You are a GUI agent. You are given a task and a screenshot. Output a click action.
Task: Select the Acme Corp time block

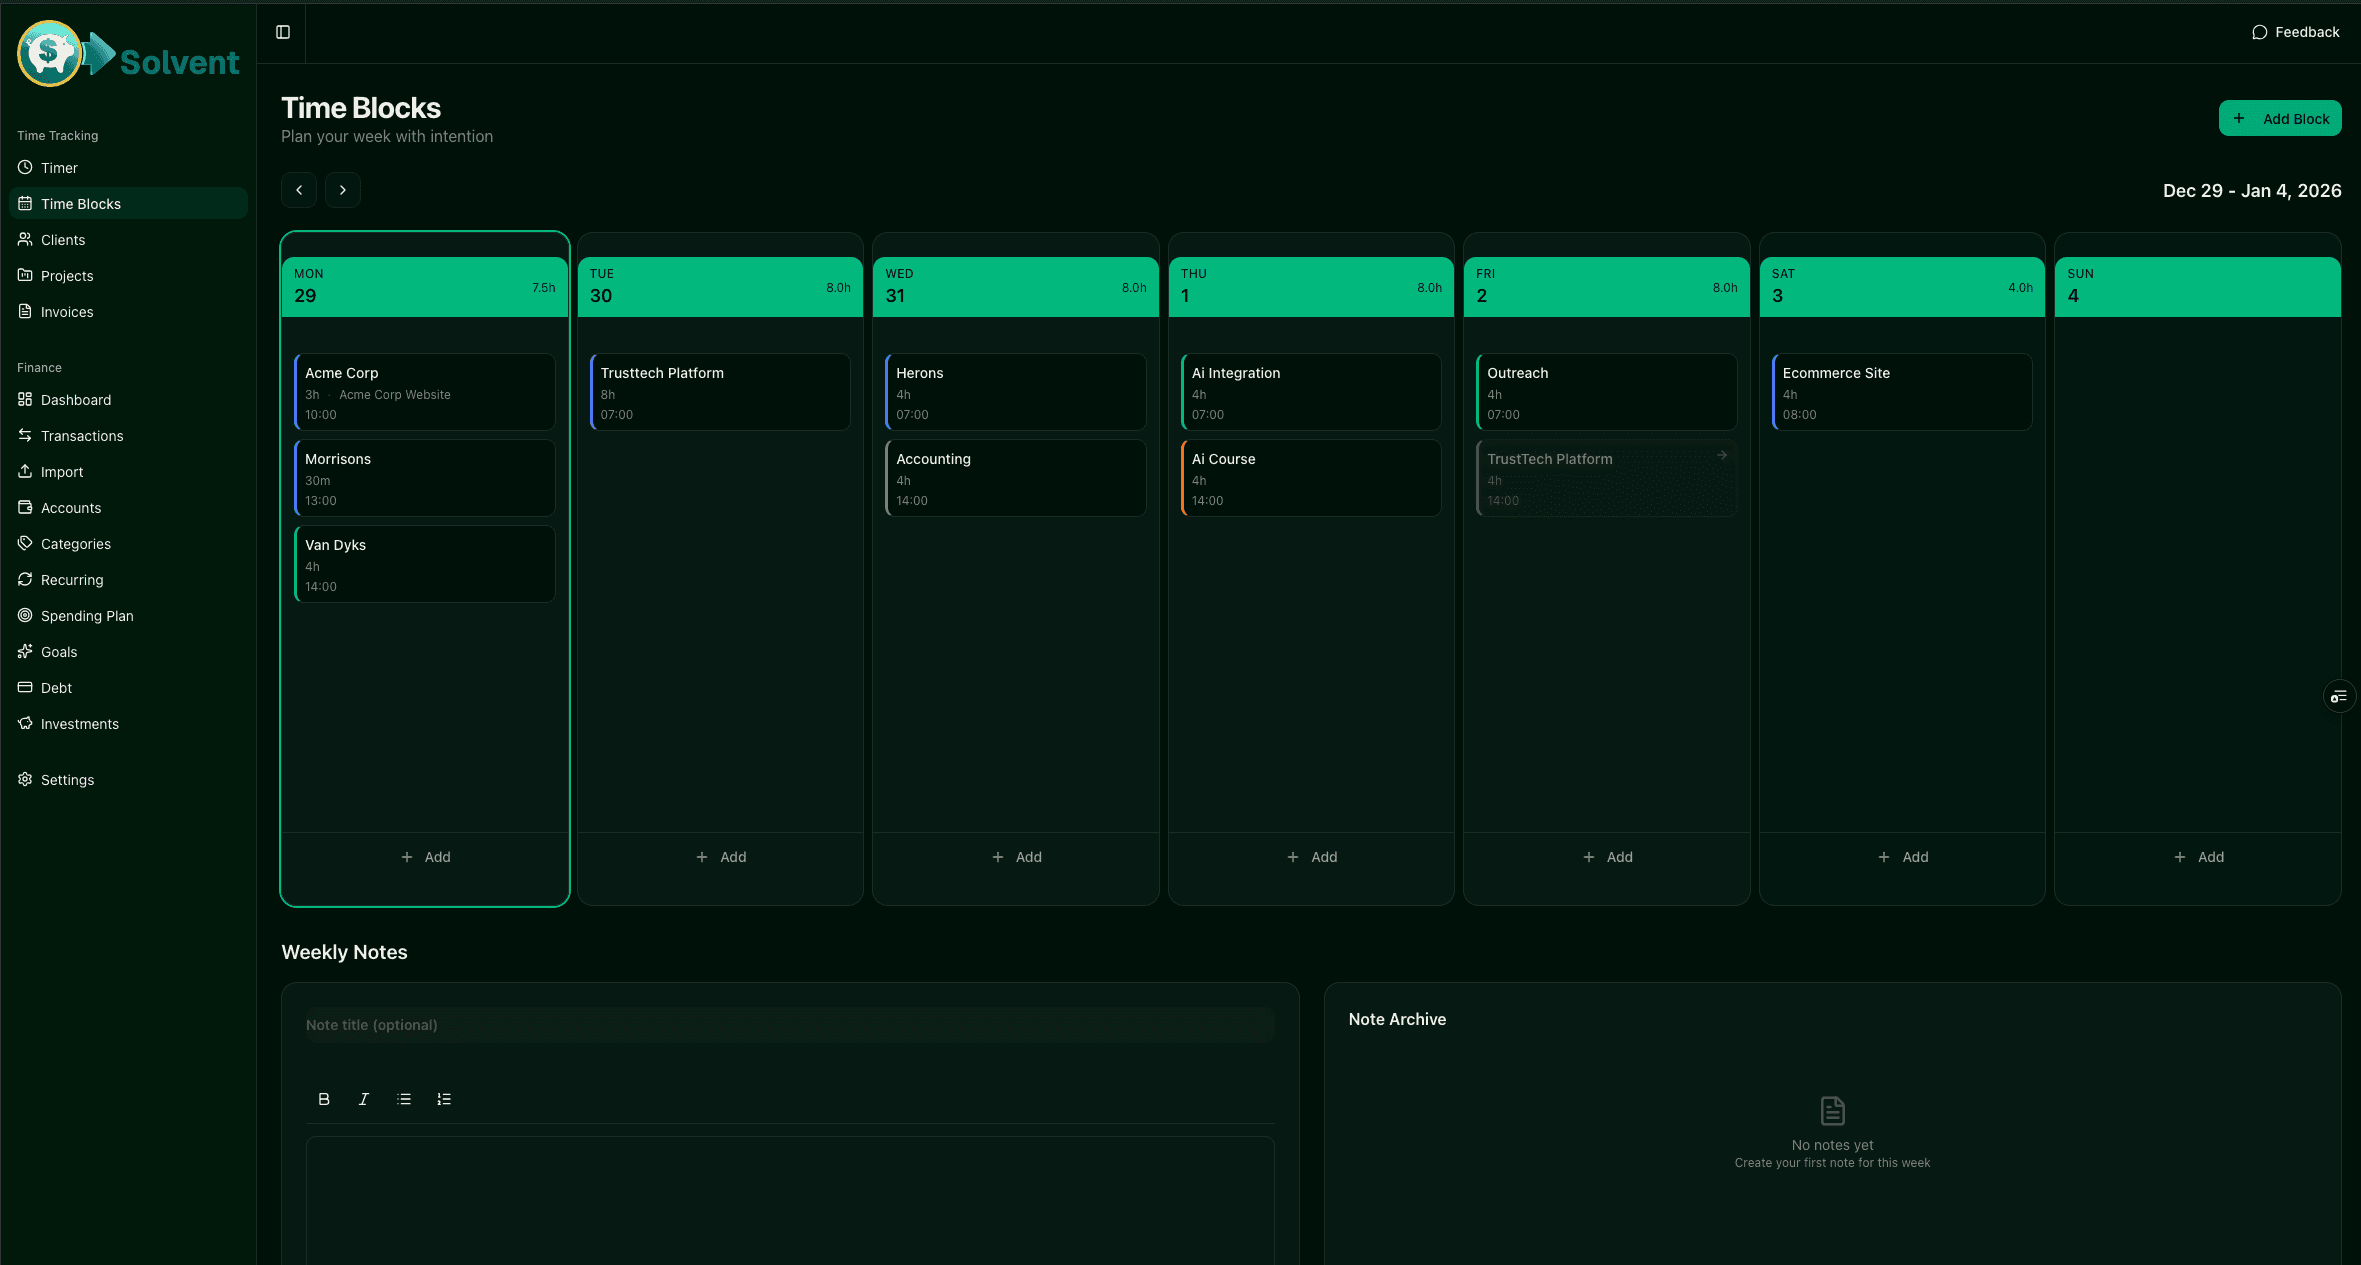[424, 391]
